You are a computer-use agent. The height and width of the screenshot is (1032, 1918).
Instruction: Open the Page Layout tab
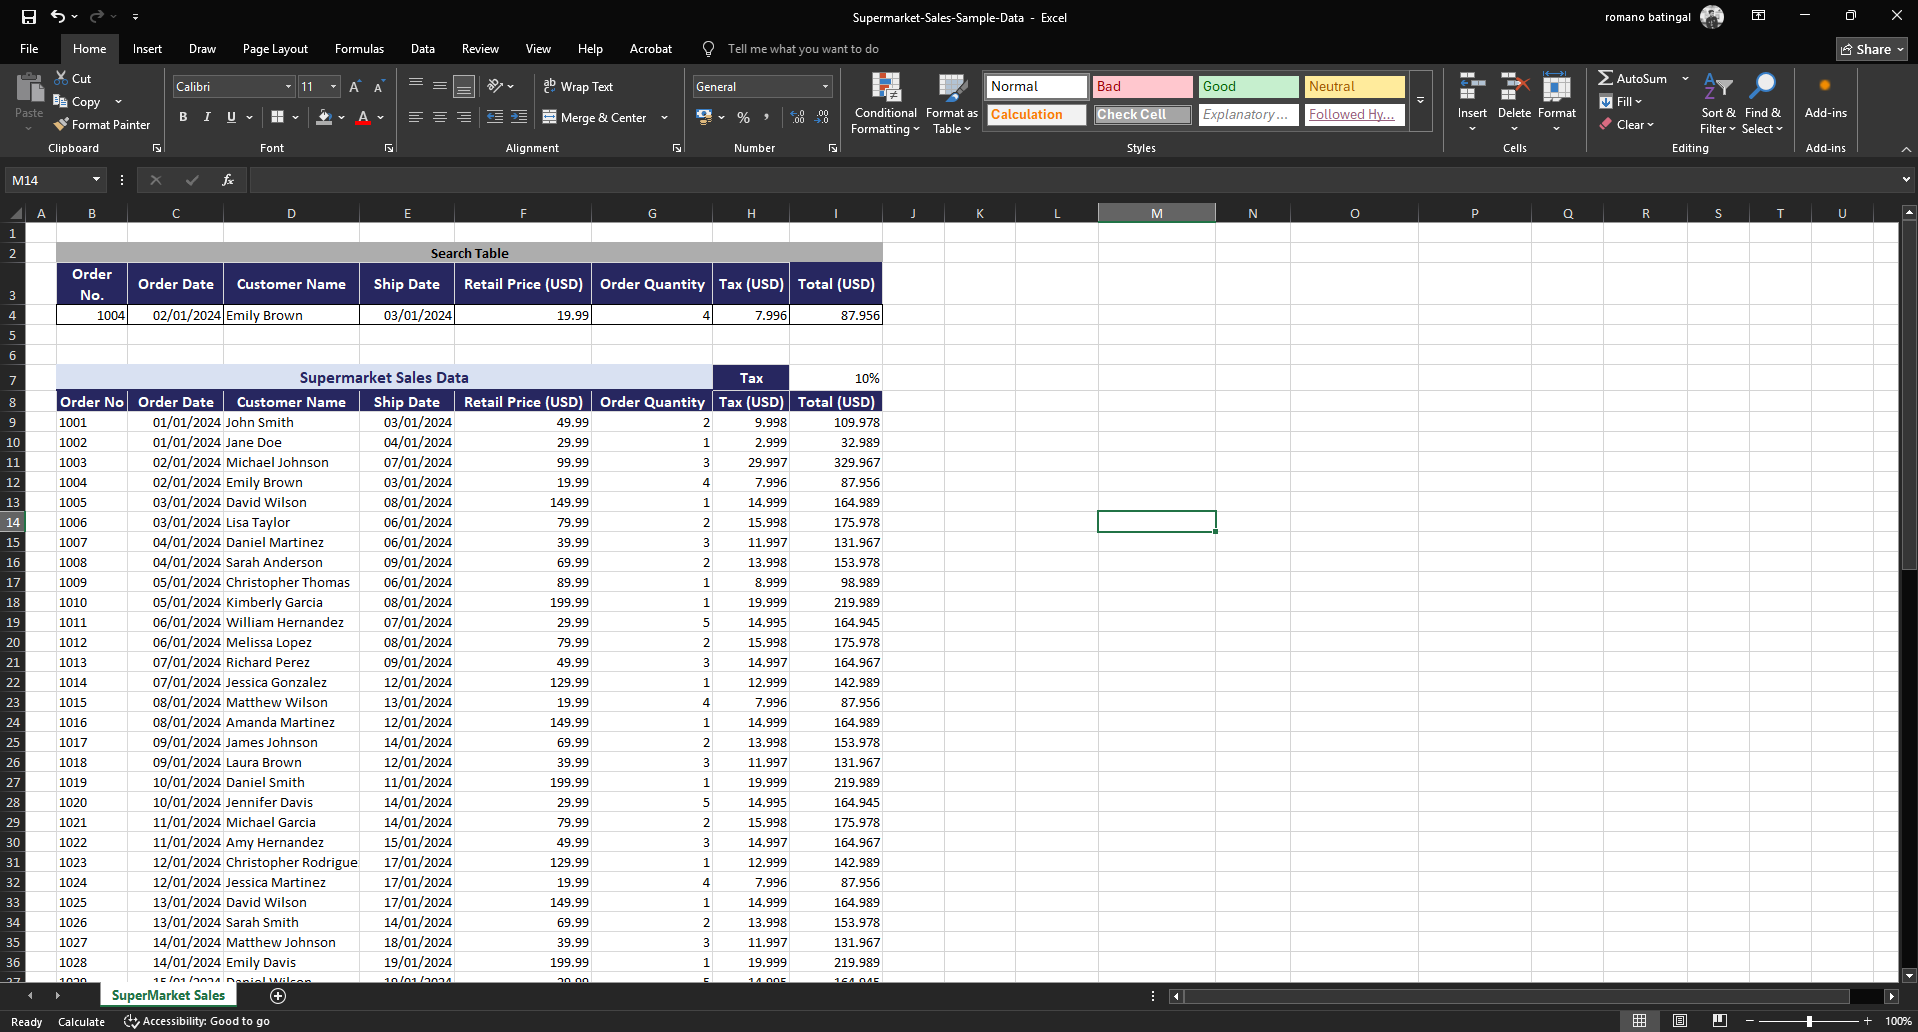(275, 49)
